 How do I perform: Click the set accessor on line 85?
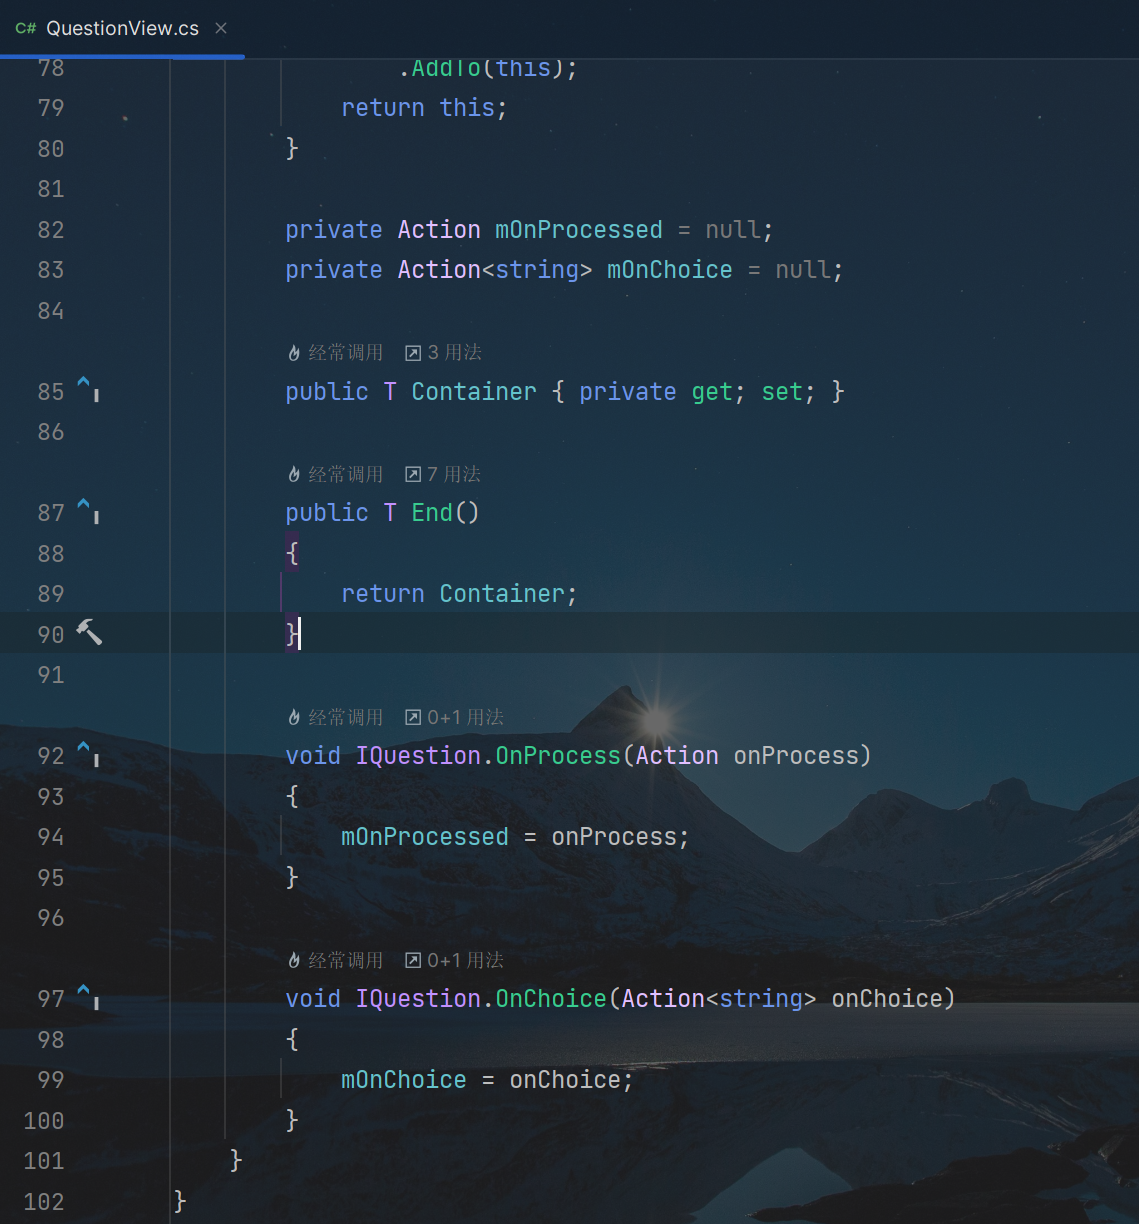(782, 392)
